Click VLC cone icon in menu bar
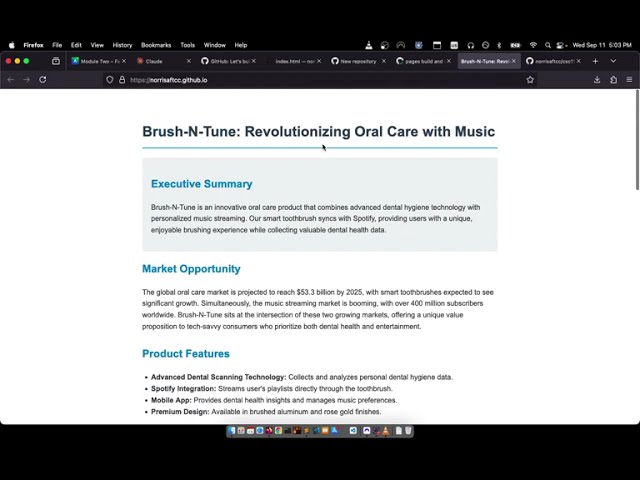 [369, 45]
